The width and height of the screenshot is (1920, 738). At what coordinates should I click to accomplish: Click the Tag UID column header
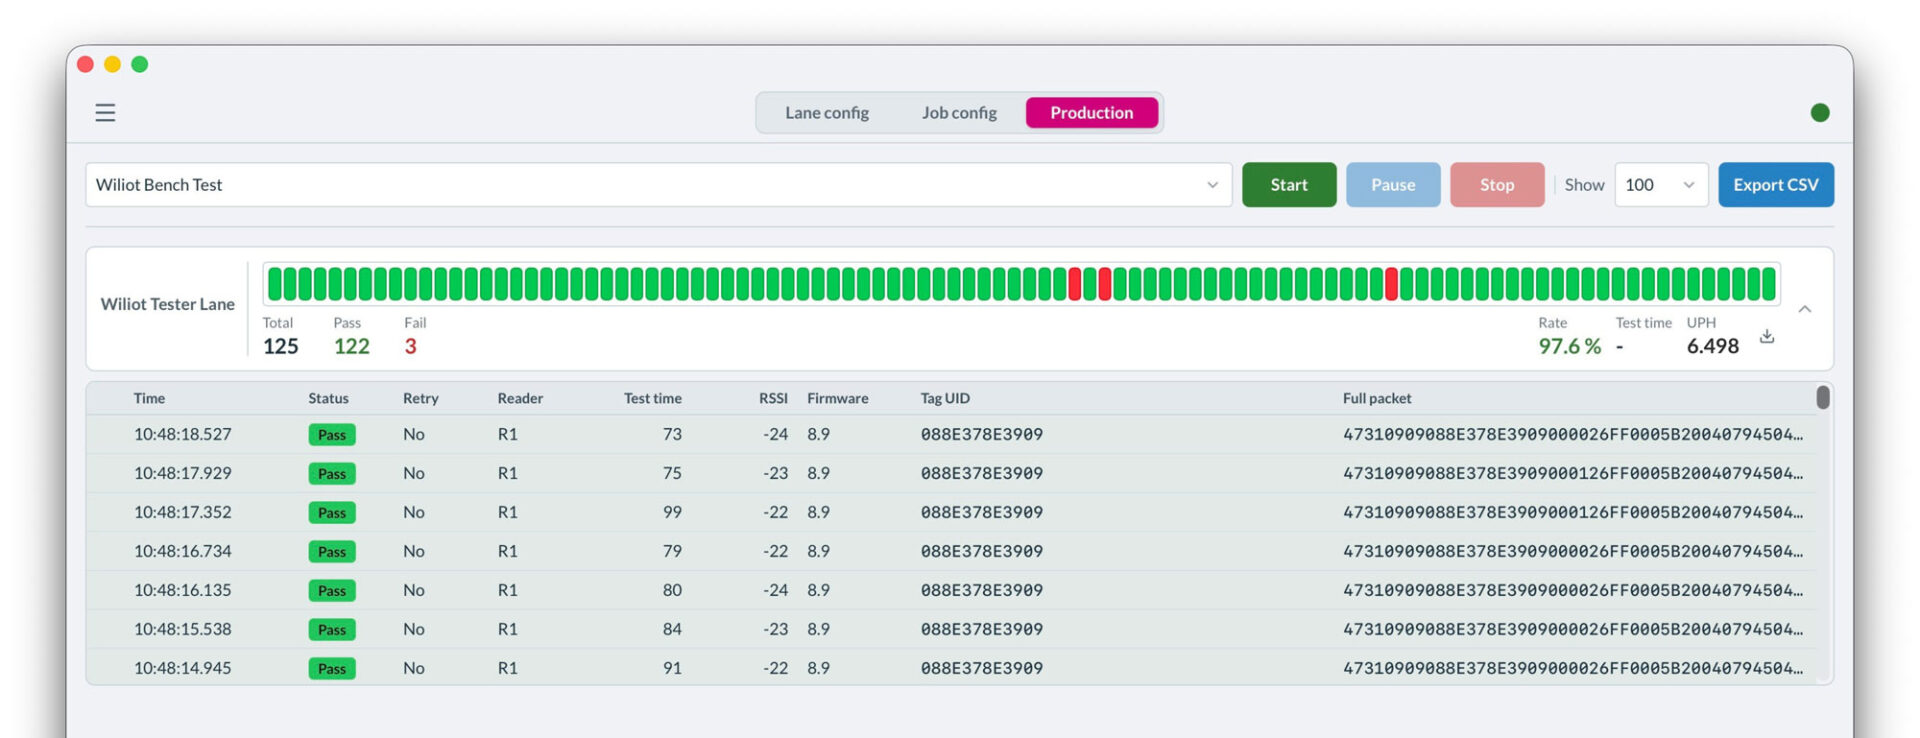coord(945,398)
